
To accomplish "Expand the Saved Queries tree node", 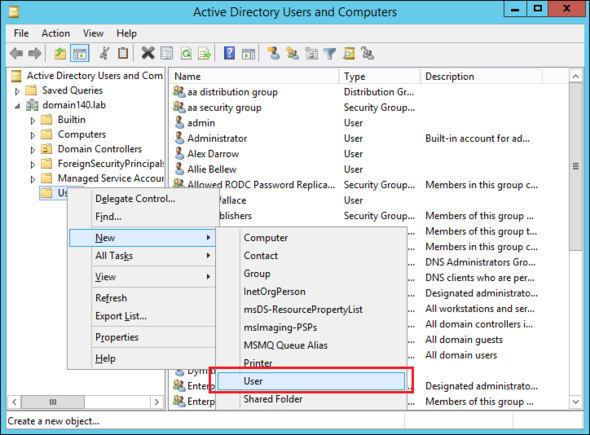I will pos(17,91).
